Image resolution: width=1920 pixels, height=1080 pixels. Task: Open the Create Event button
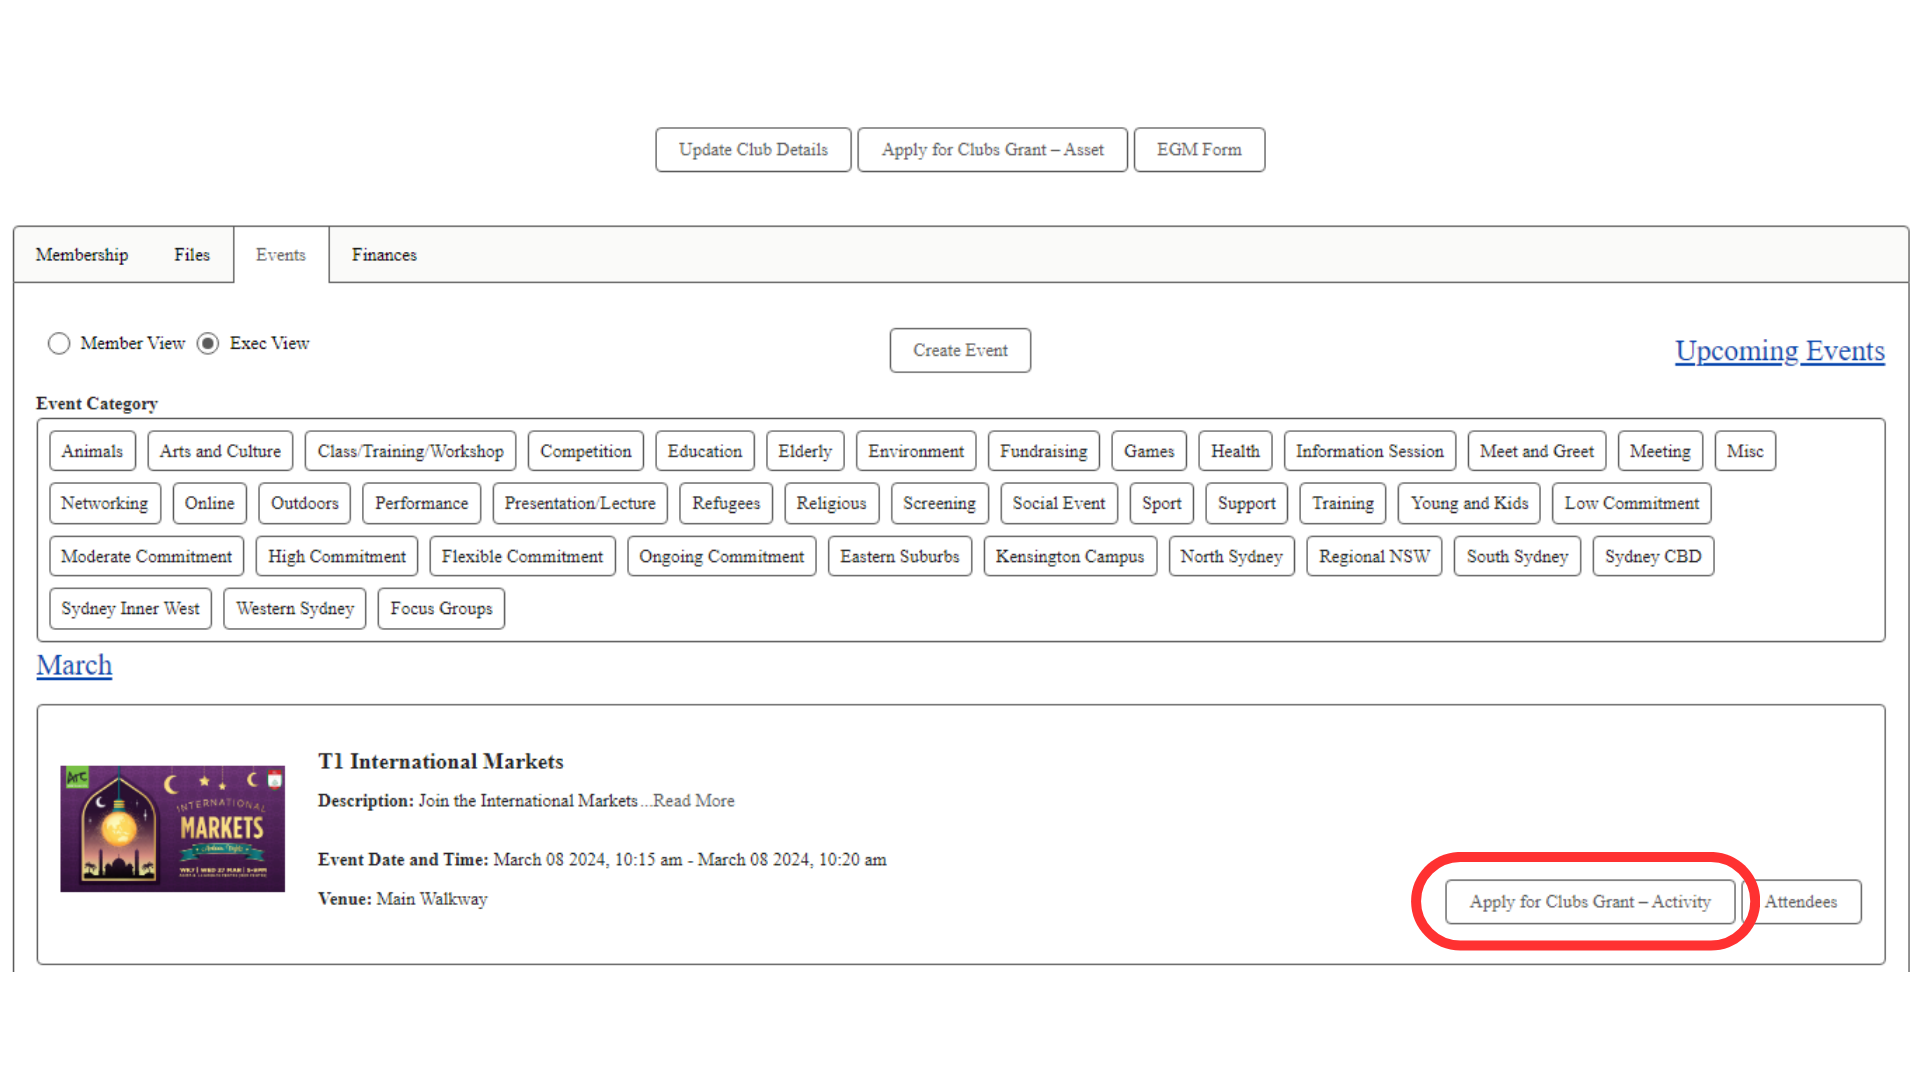coord(960,349)
